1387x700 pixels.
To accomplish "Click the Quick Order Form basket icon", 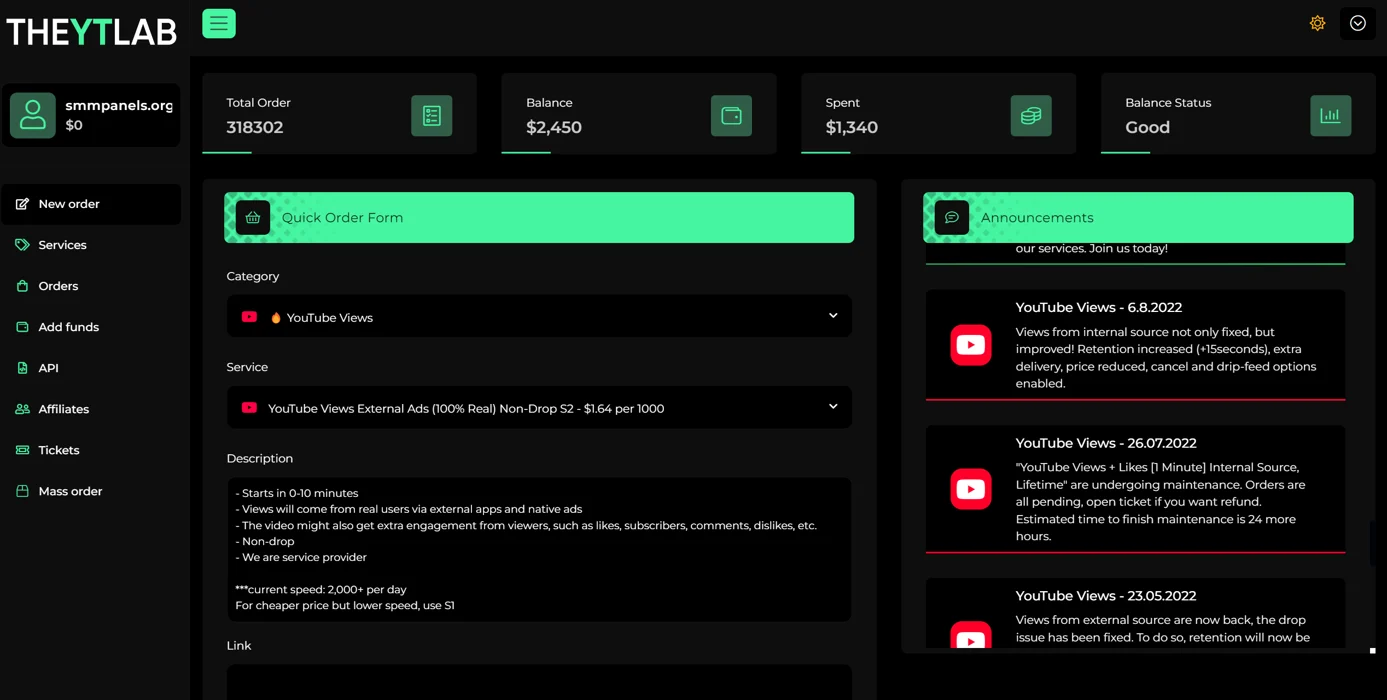I will (253, 218).
